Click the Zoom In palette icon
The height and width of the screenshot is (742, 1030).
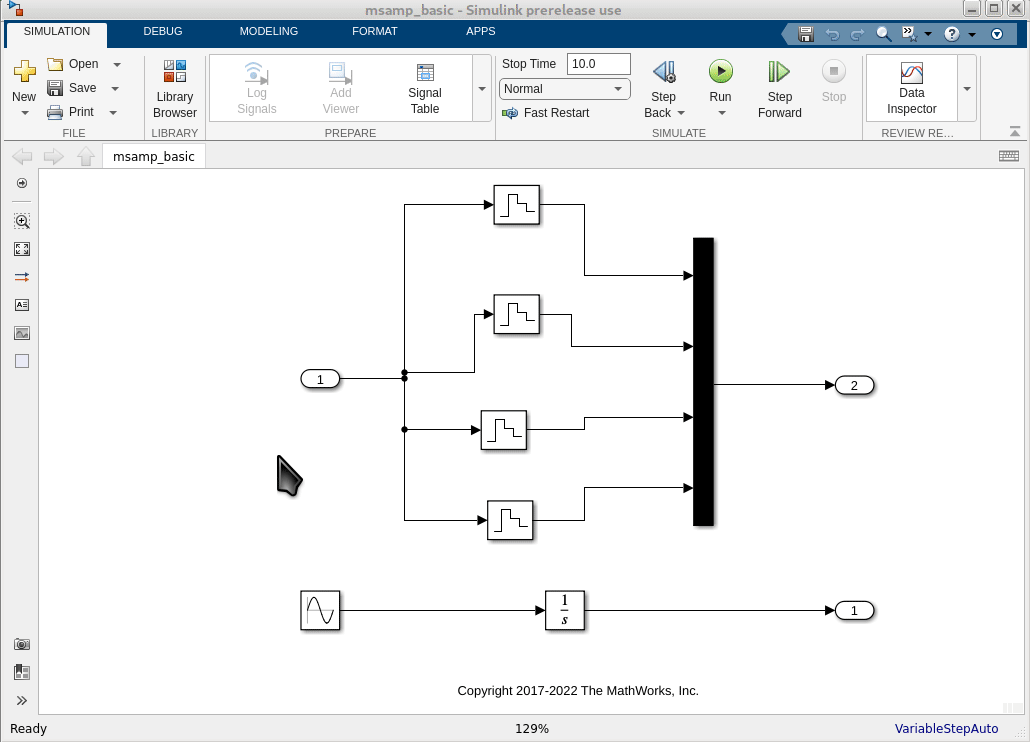(x=22, y=221)
